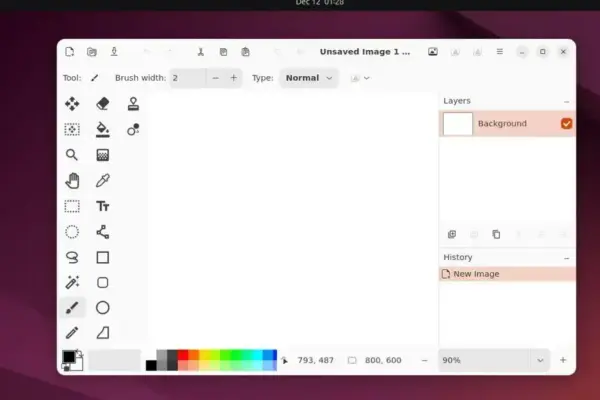
Task: Reset colors to default black and white
Action: pos(66,368)
